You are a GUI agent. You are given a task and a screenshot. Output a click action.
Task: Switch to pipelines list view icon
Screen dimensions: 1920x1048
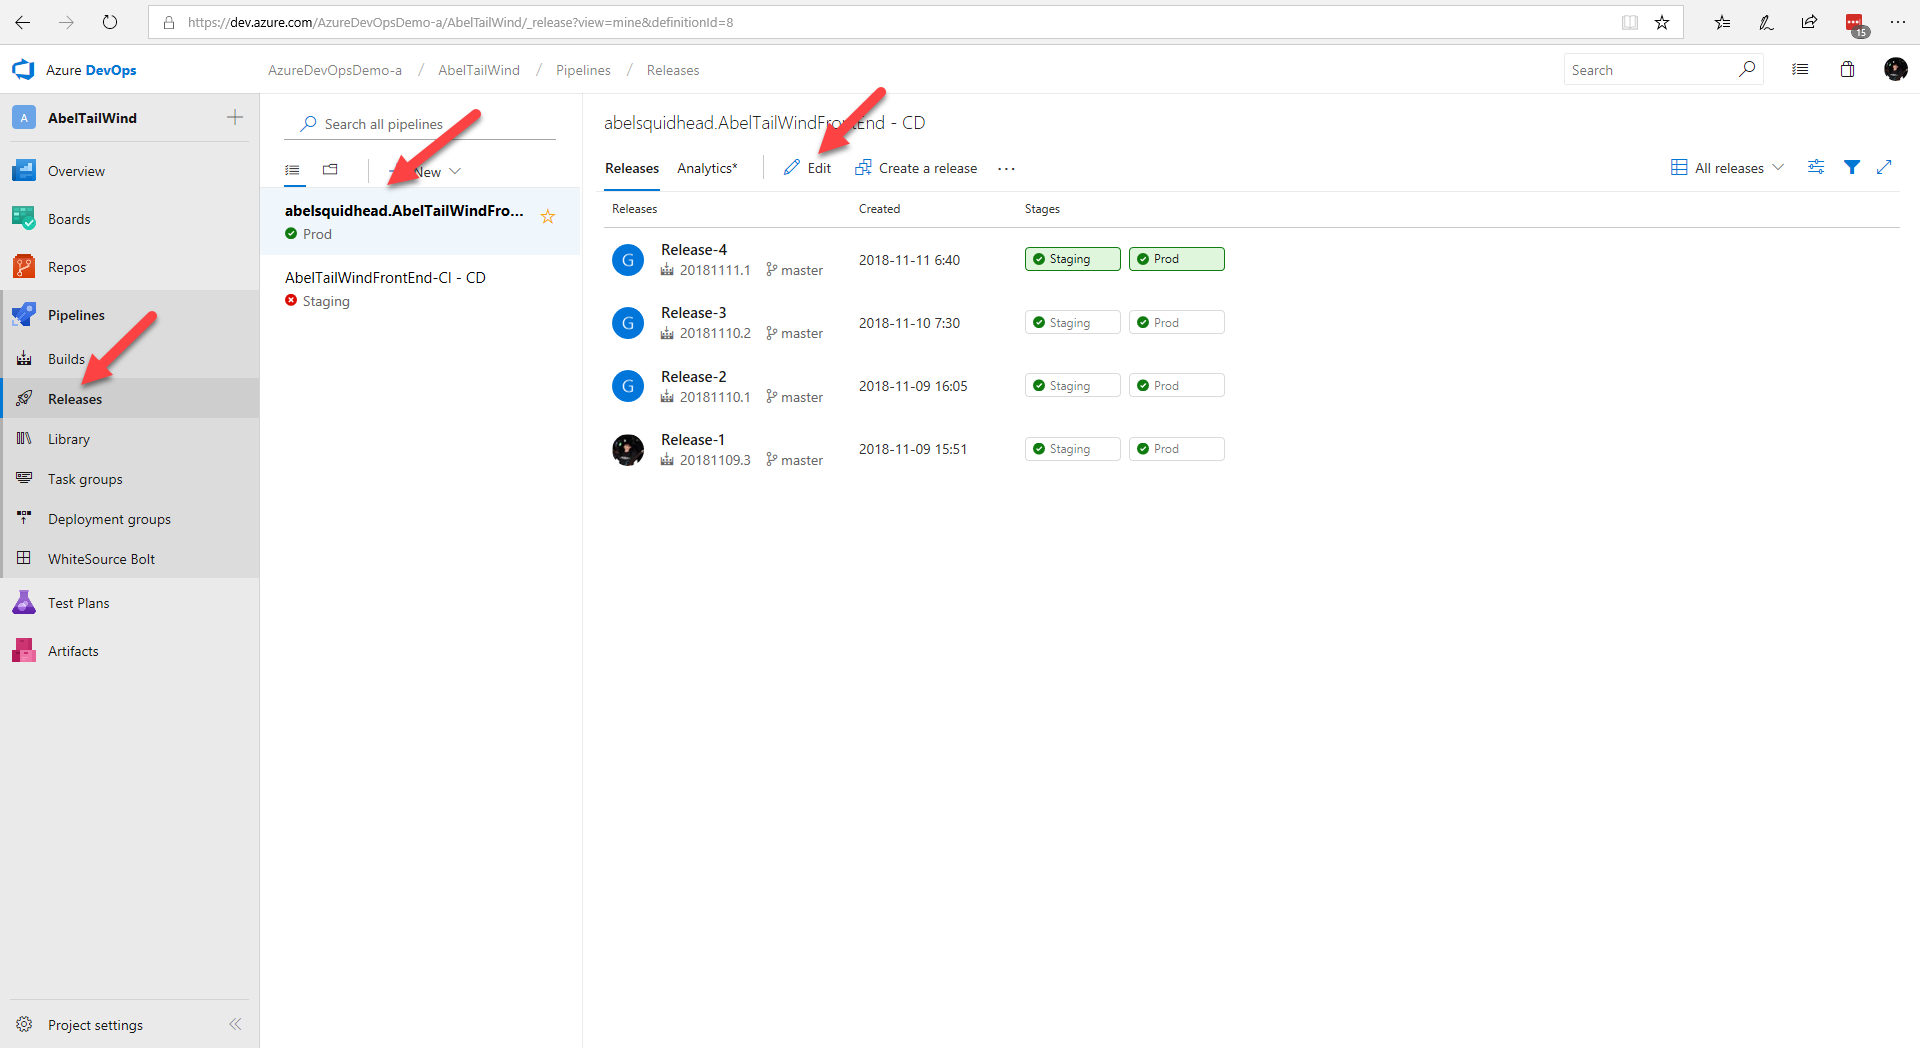click(292, 170)
